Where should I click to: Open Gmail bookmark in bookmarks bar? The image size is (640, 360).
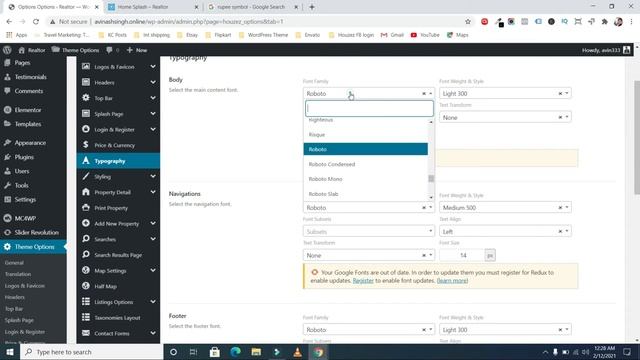coord(392,35)
